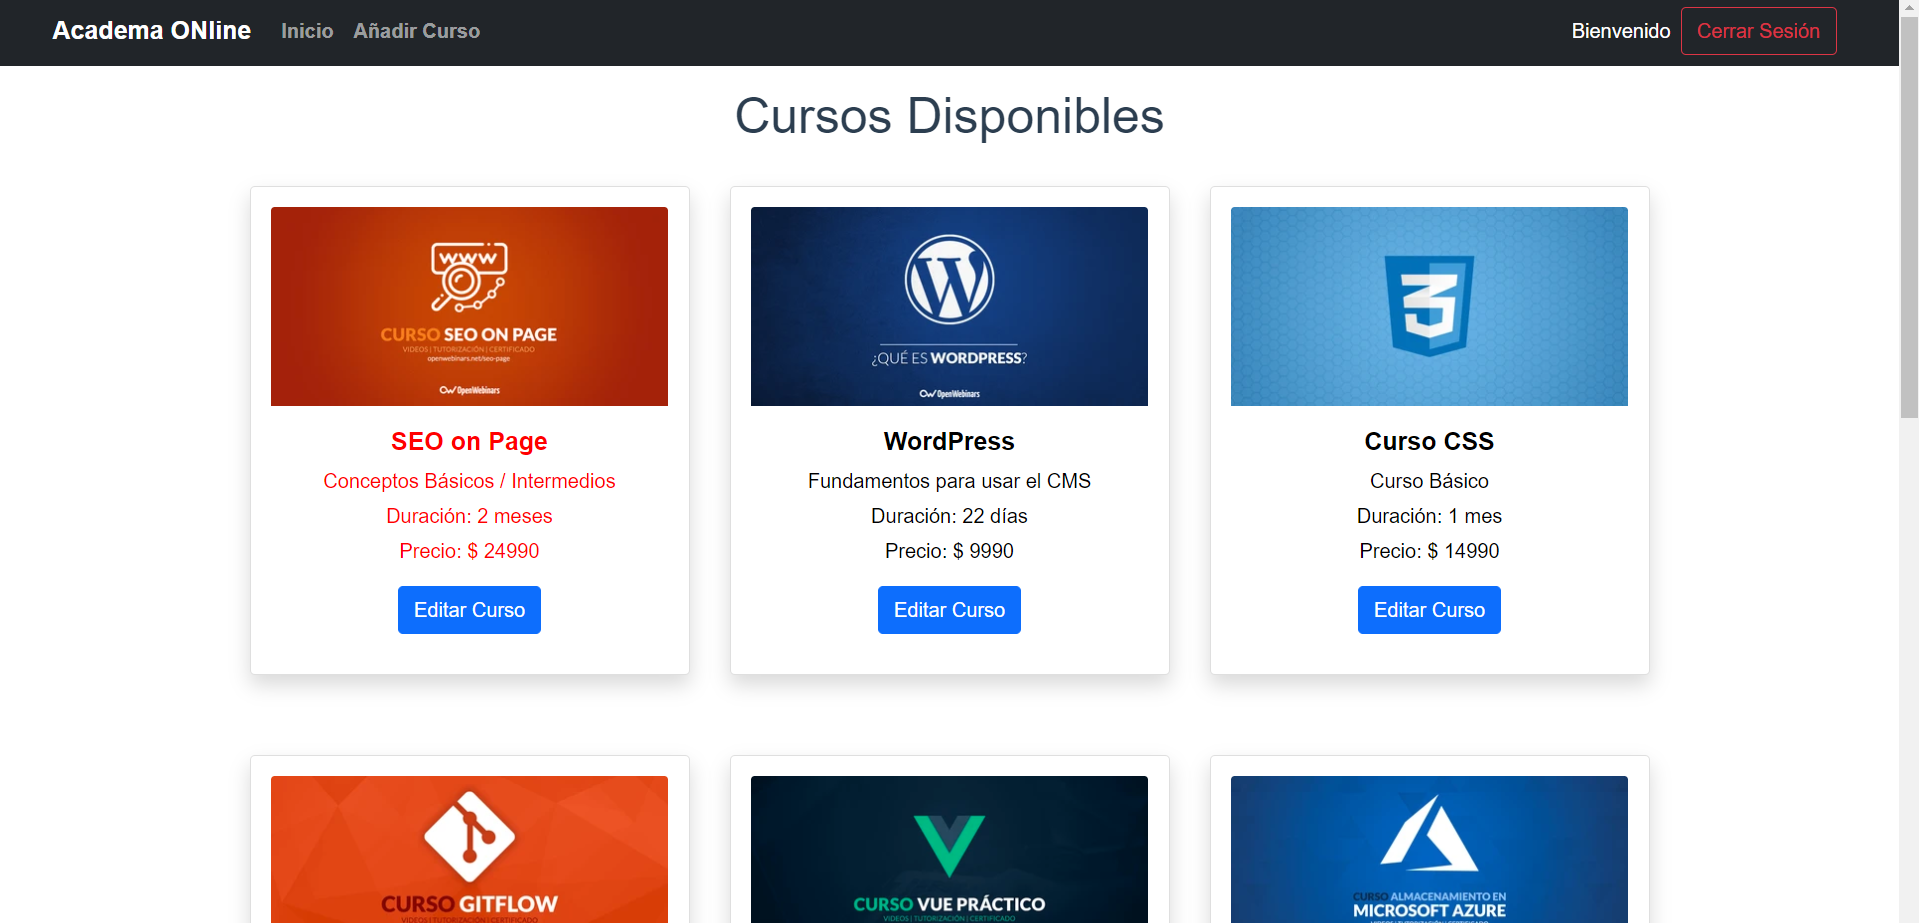Screen dimensions: 1919x923
Task: Open the SEO on Page course thumbnail
Action: tap(469, 306)
